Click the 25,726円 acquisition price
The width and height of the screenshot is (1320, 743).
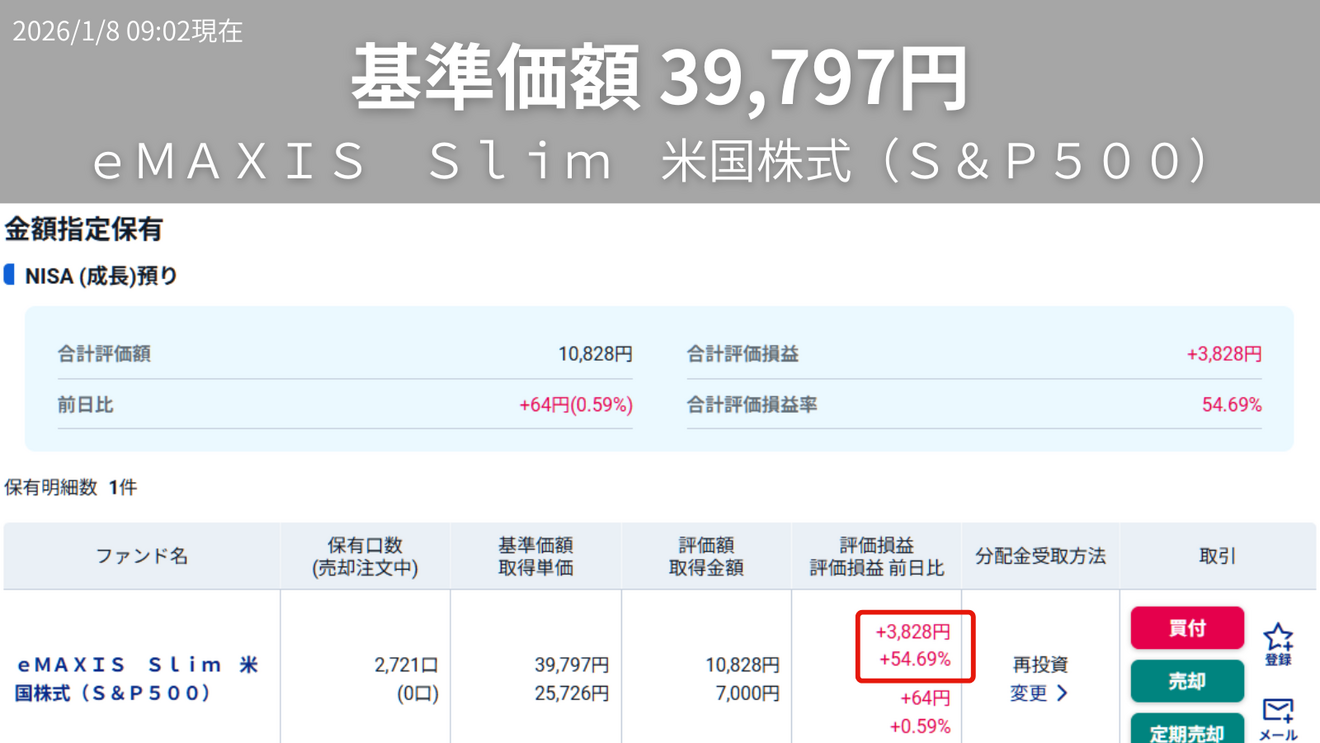coord(572,693)
